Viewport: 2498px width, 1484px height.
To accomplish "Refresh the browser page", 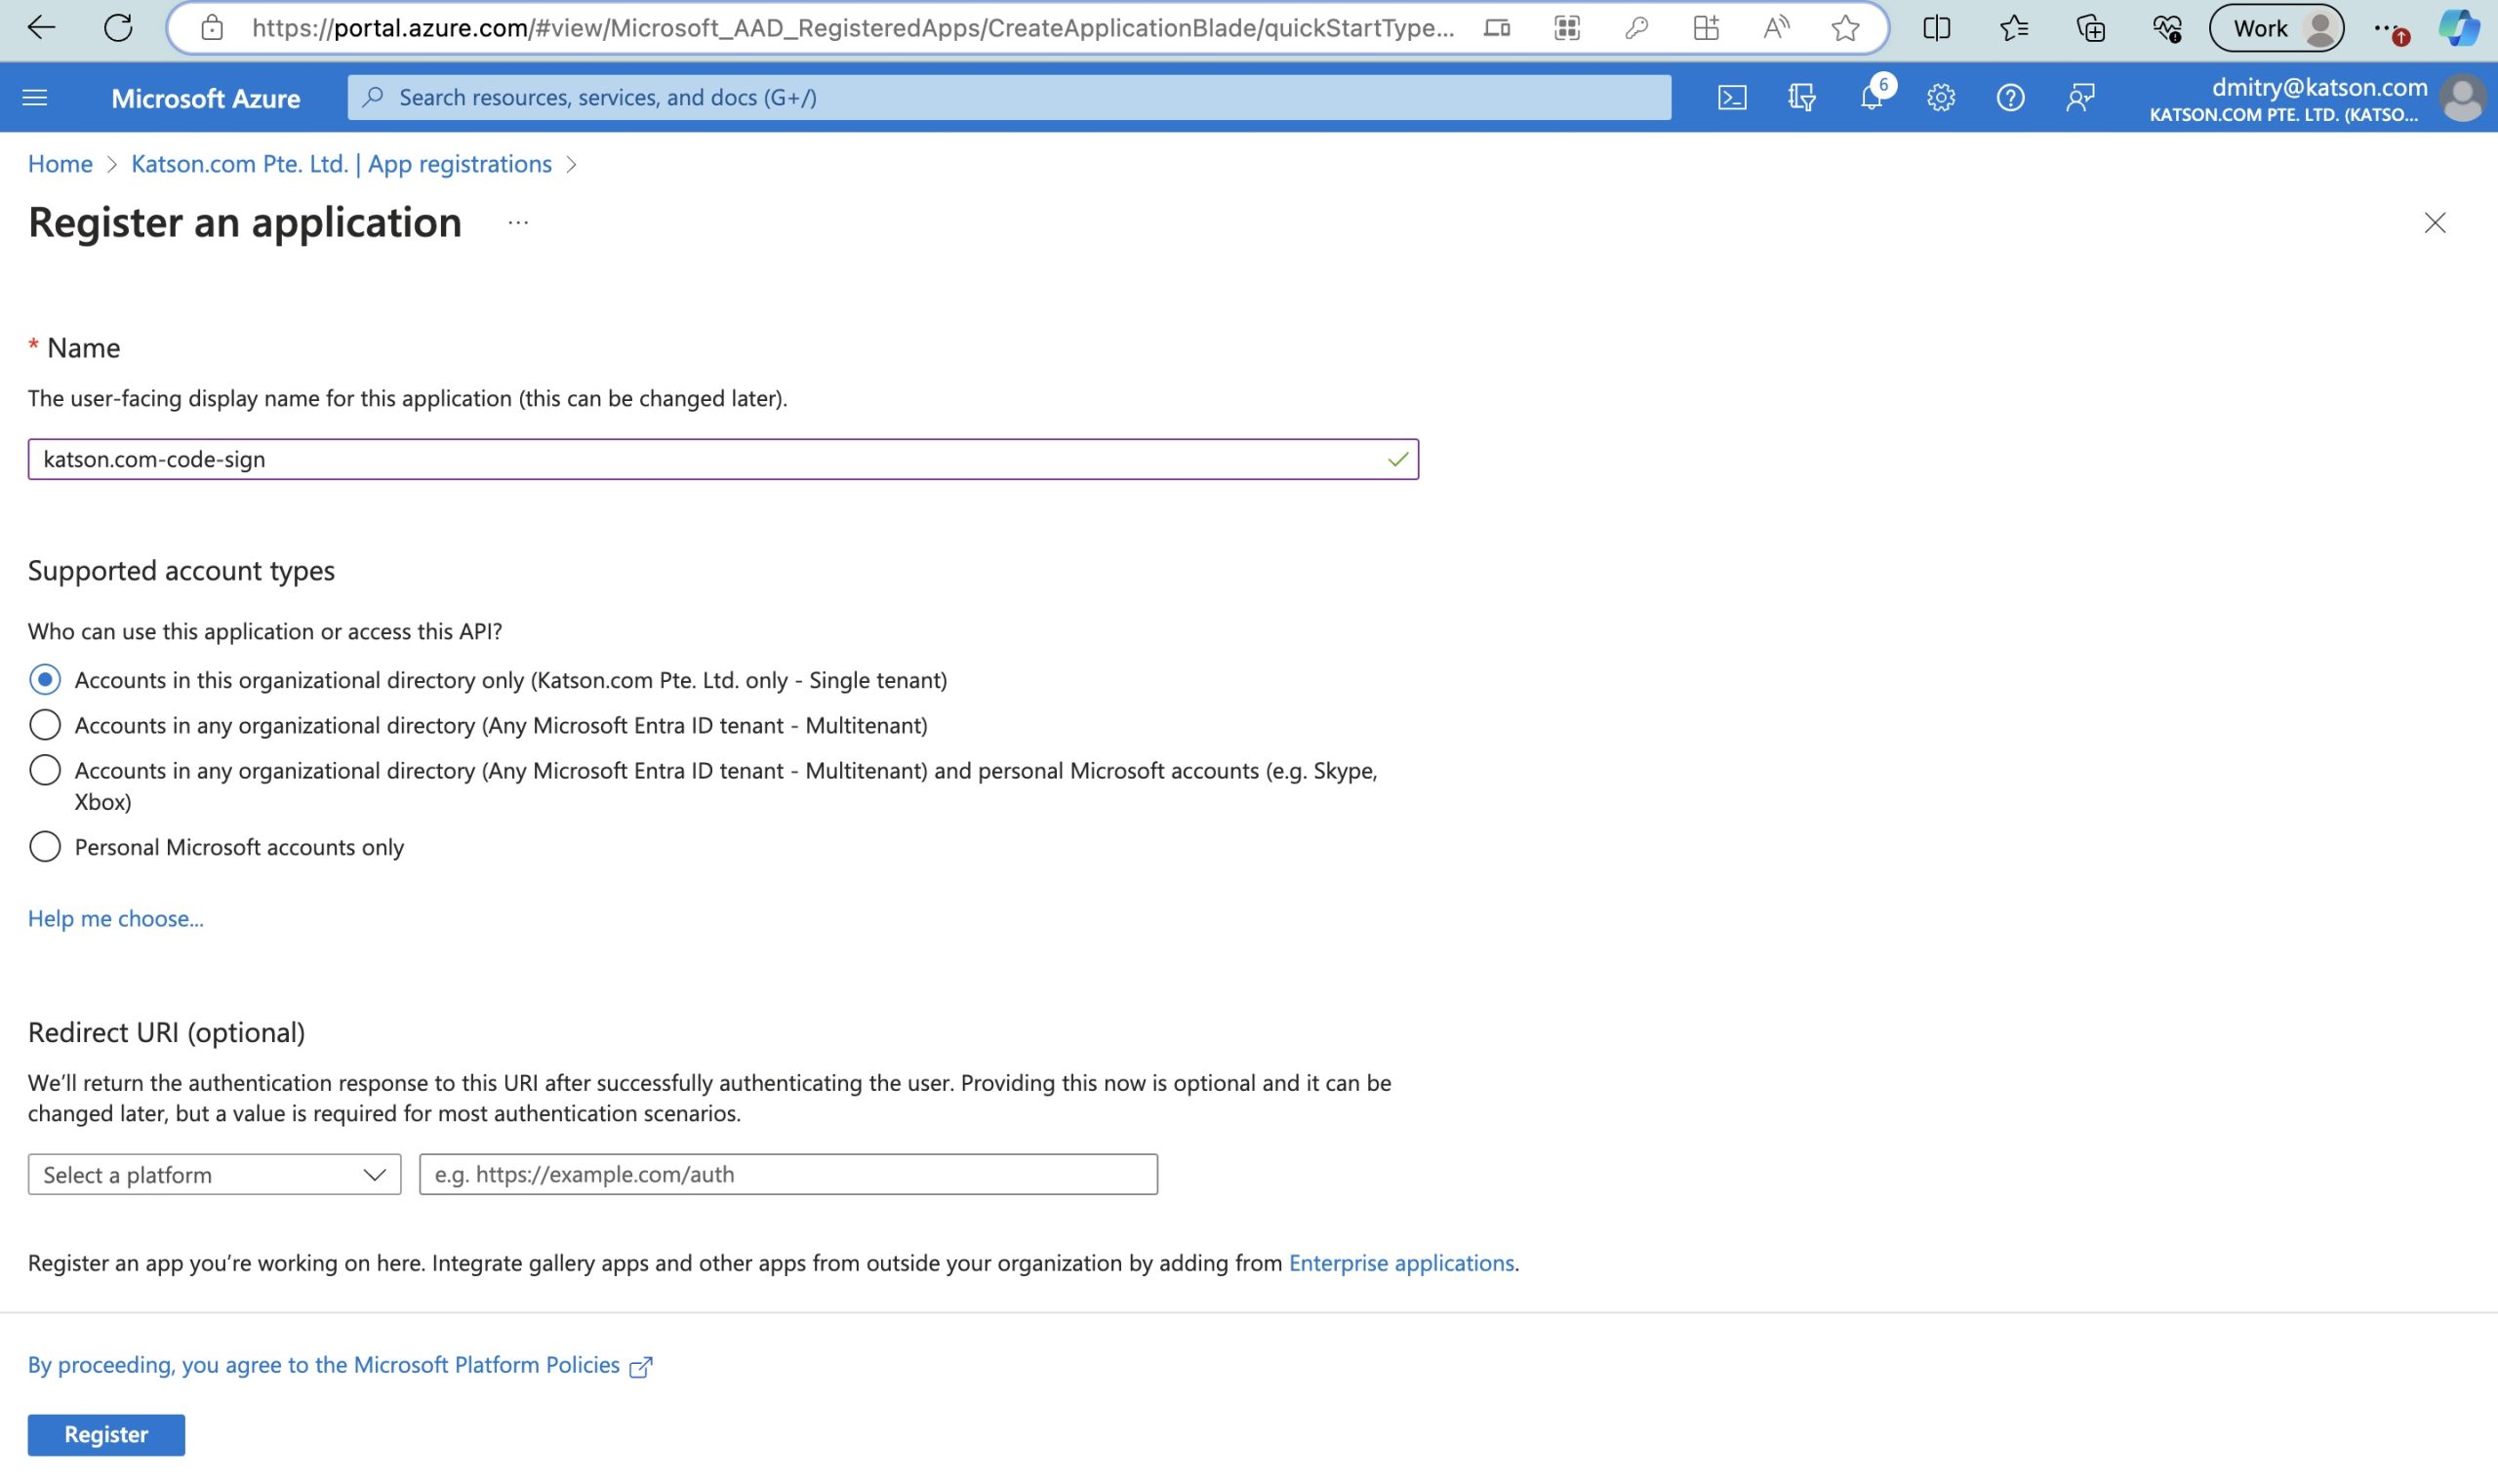I will tap(118, 28).
